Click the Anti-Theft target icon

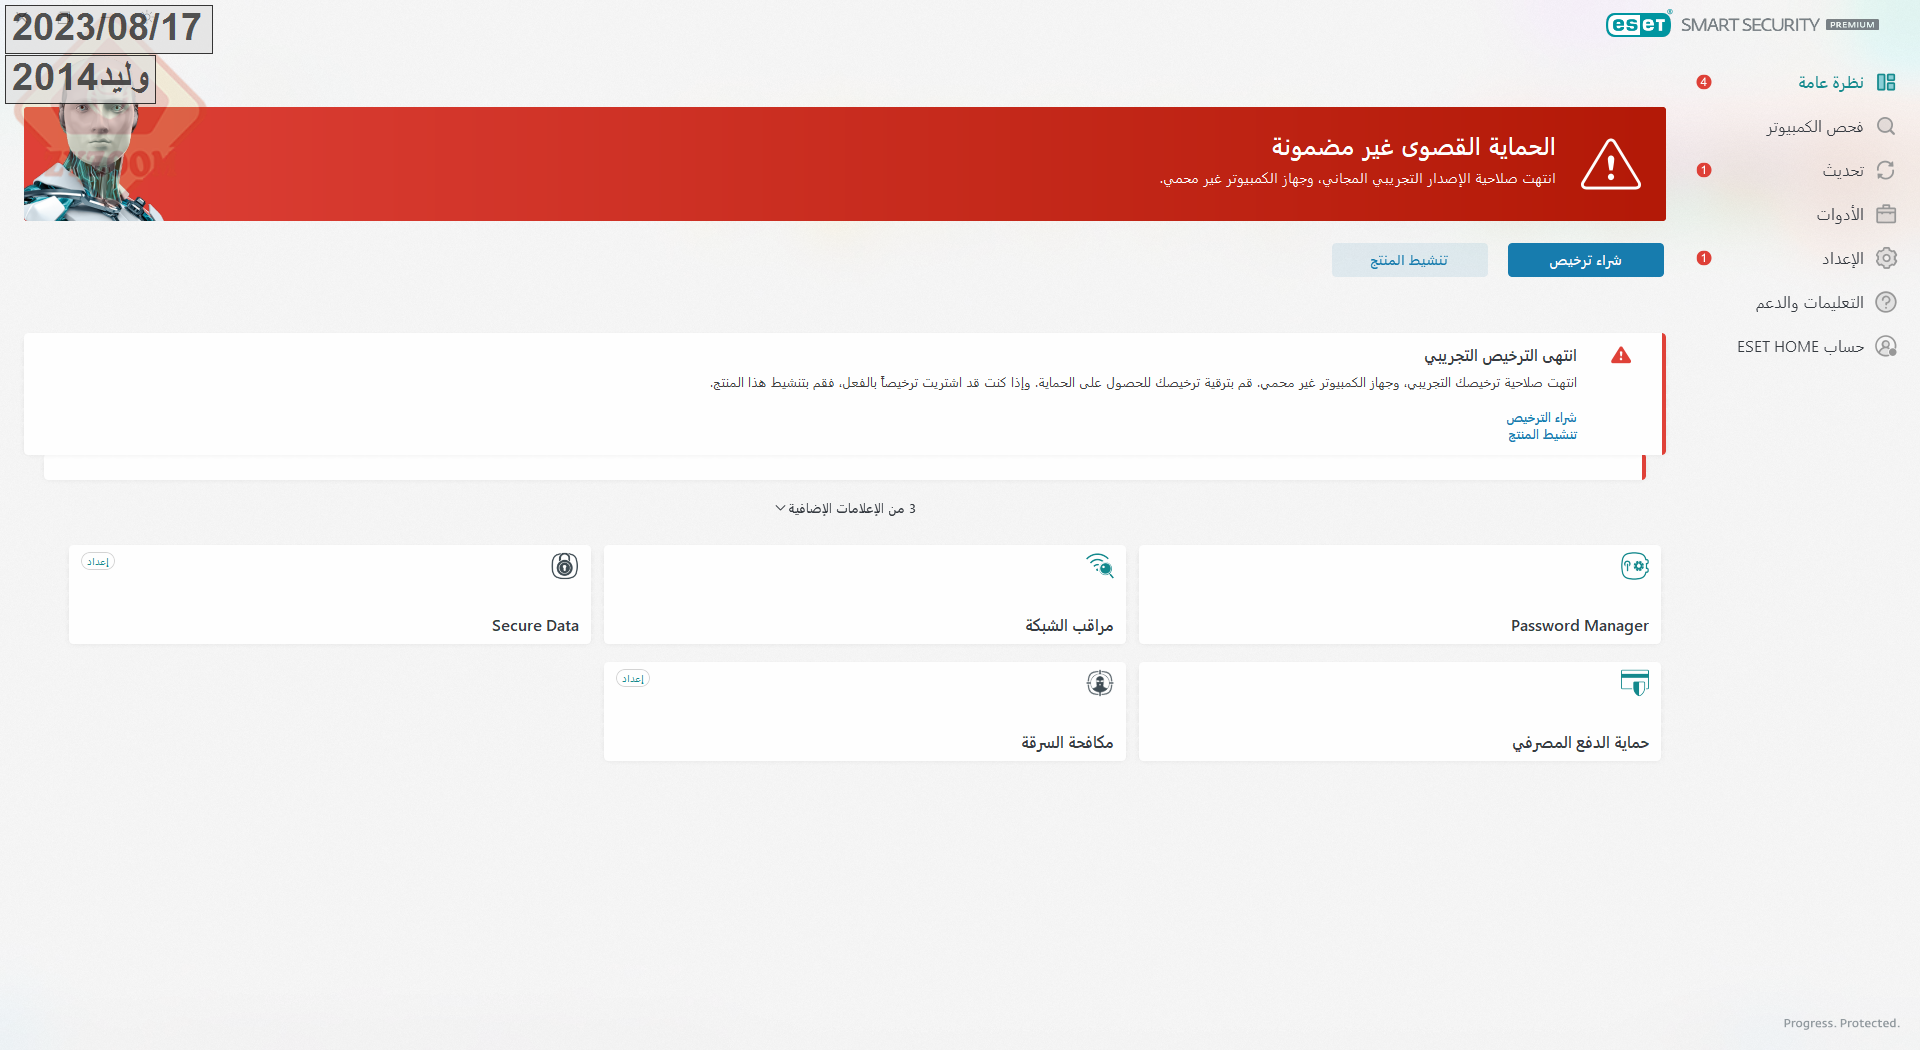click(1100, 683)
